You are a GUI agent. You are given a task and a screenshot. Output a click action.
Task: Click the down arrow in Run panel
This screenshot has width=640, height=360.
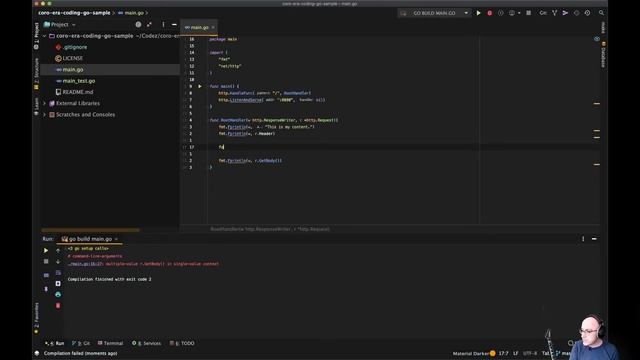(x=58, y=261)
